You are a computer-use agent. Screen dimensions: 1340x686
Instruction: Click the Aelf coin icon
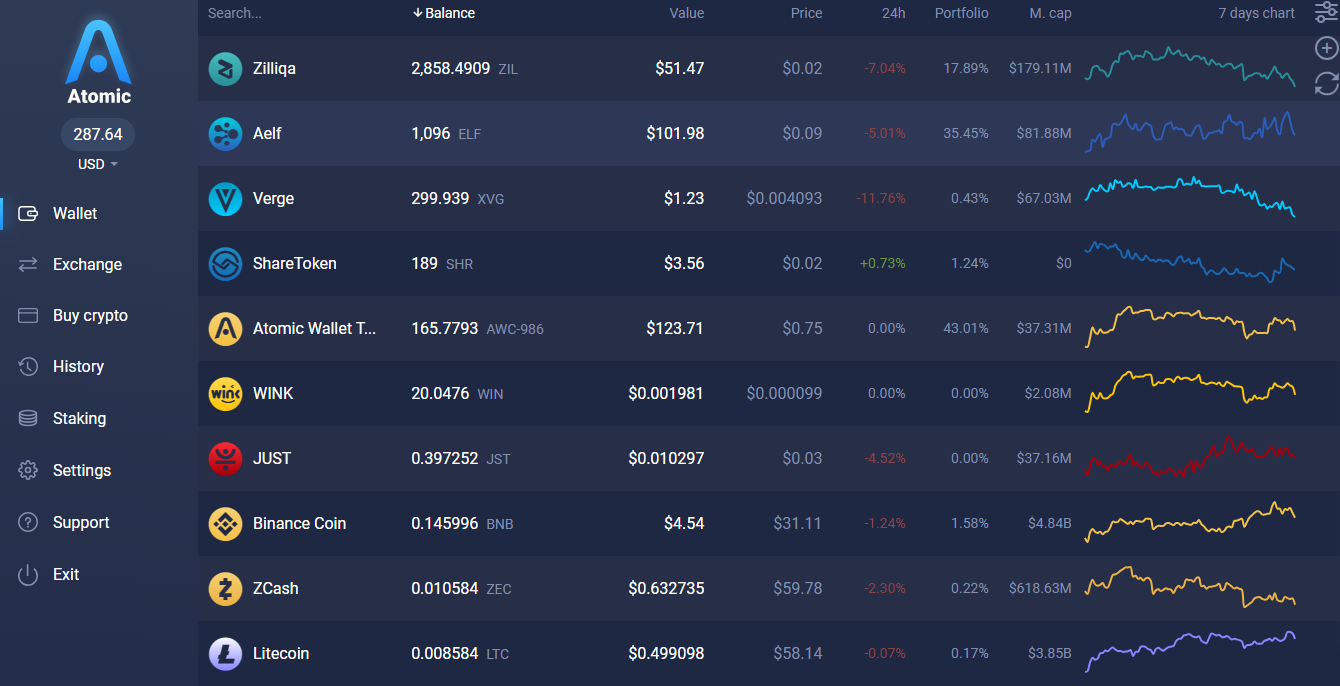[225, 134]
